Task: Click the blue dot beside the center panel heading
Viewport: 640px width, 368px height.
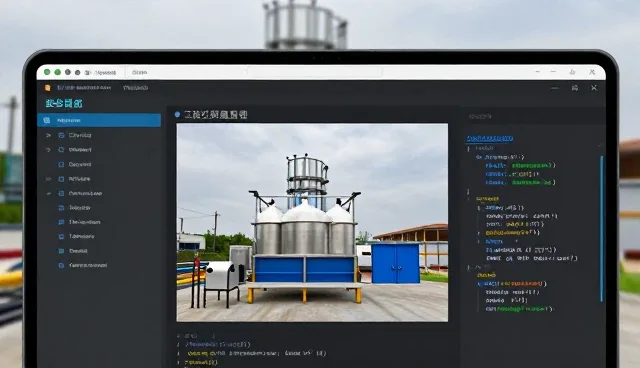Action: click(x=177, y=115)
